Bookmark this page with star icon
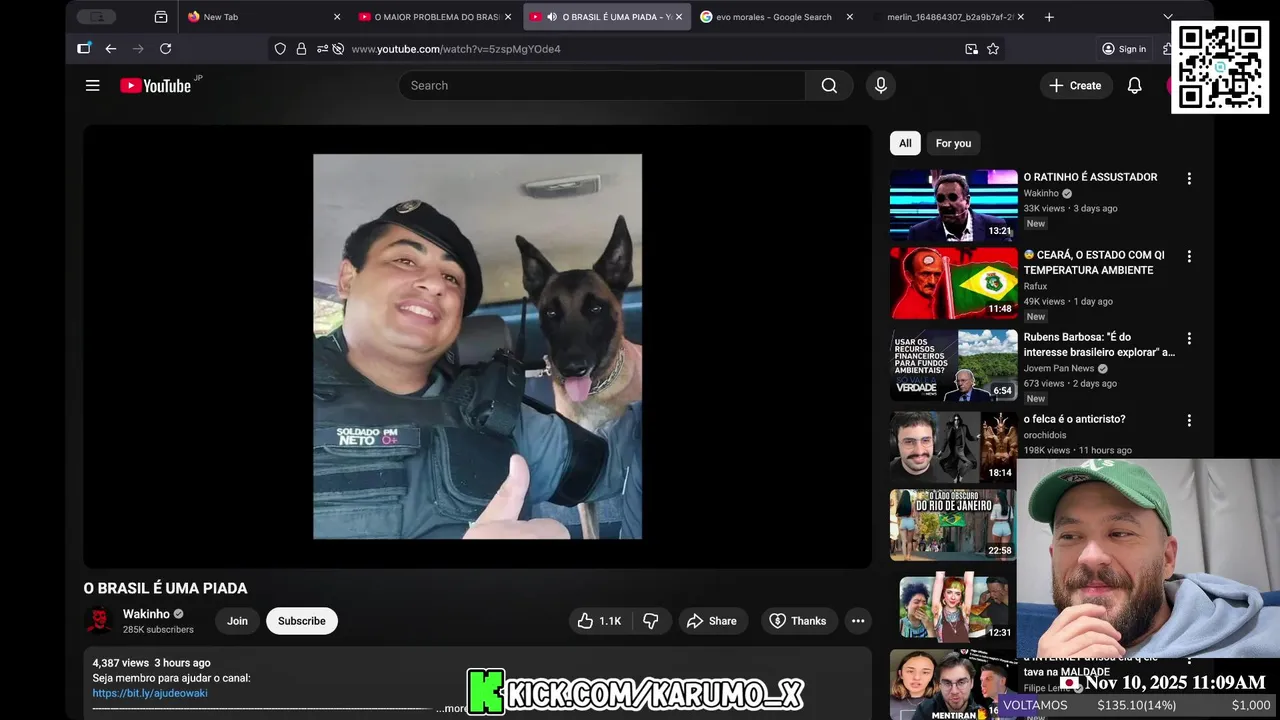1280x720 pixels. pyautogui.click(x=993, y=49)
